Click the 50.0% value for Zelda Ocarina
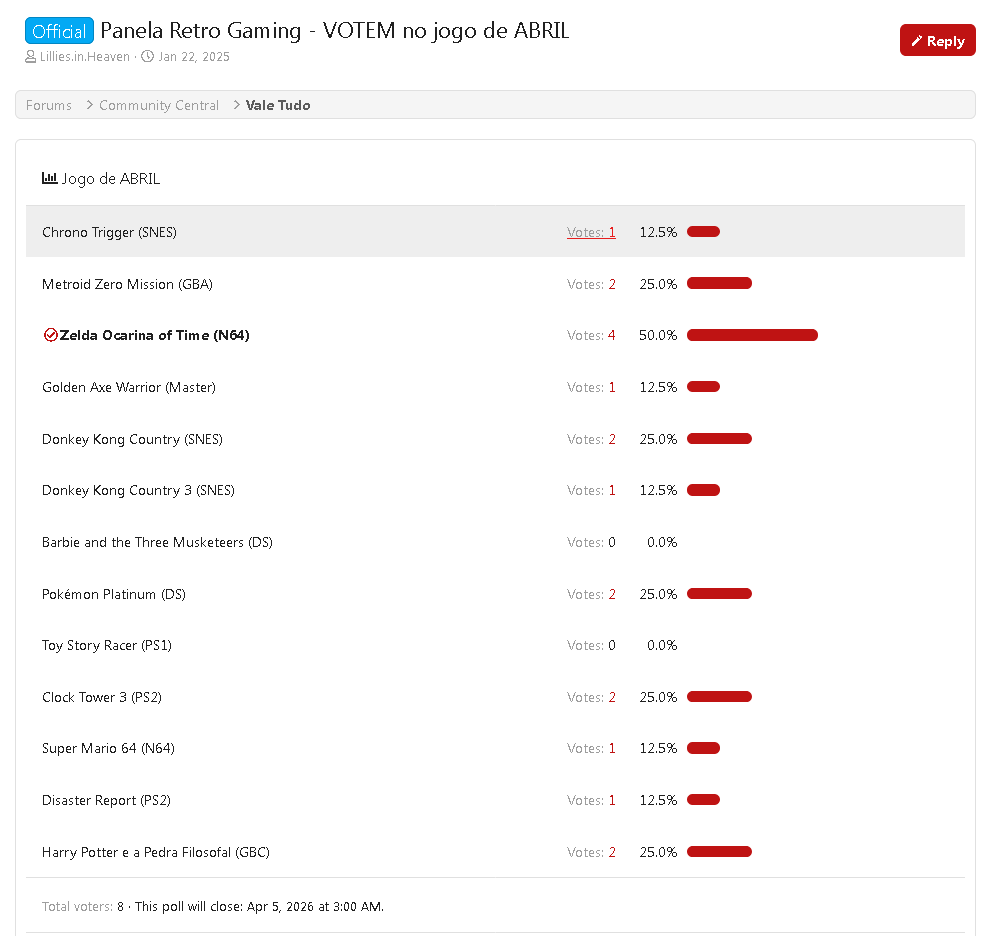Image resolution: width=984 pixels, height=936 pixels. point(658,336)
